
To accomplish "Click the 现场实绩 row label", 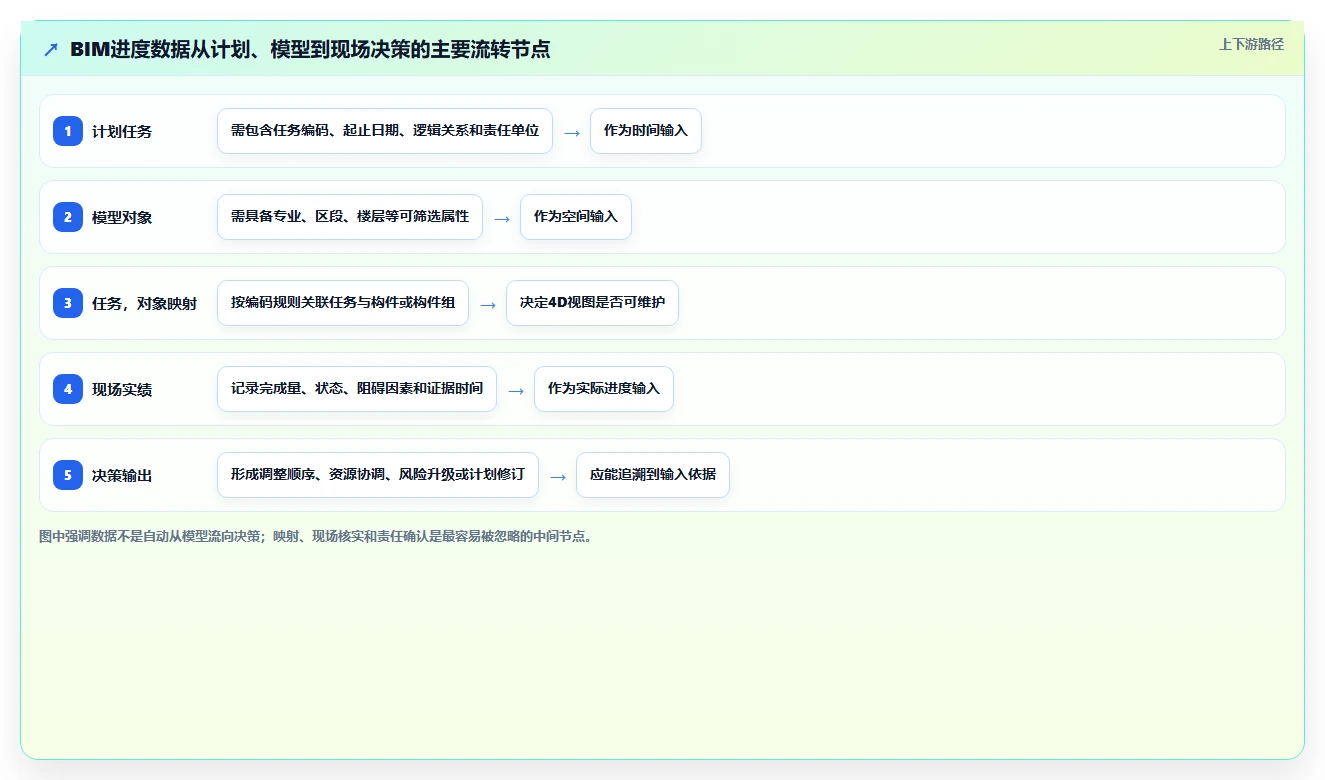I will [x=122, y=389].
